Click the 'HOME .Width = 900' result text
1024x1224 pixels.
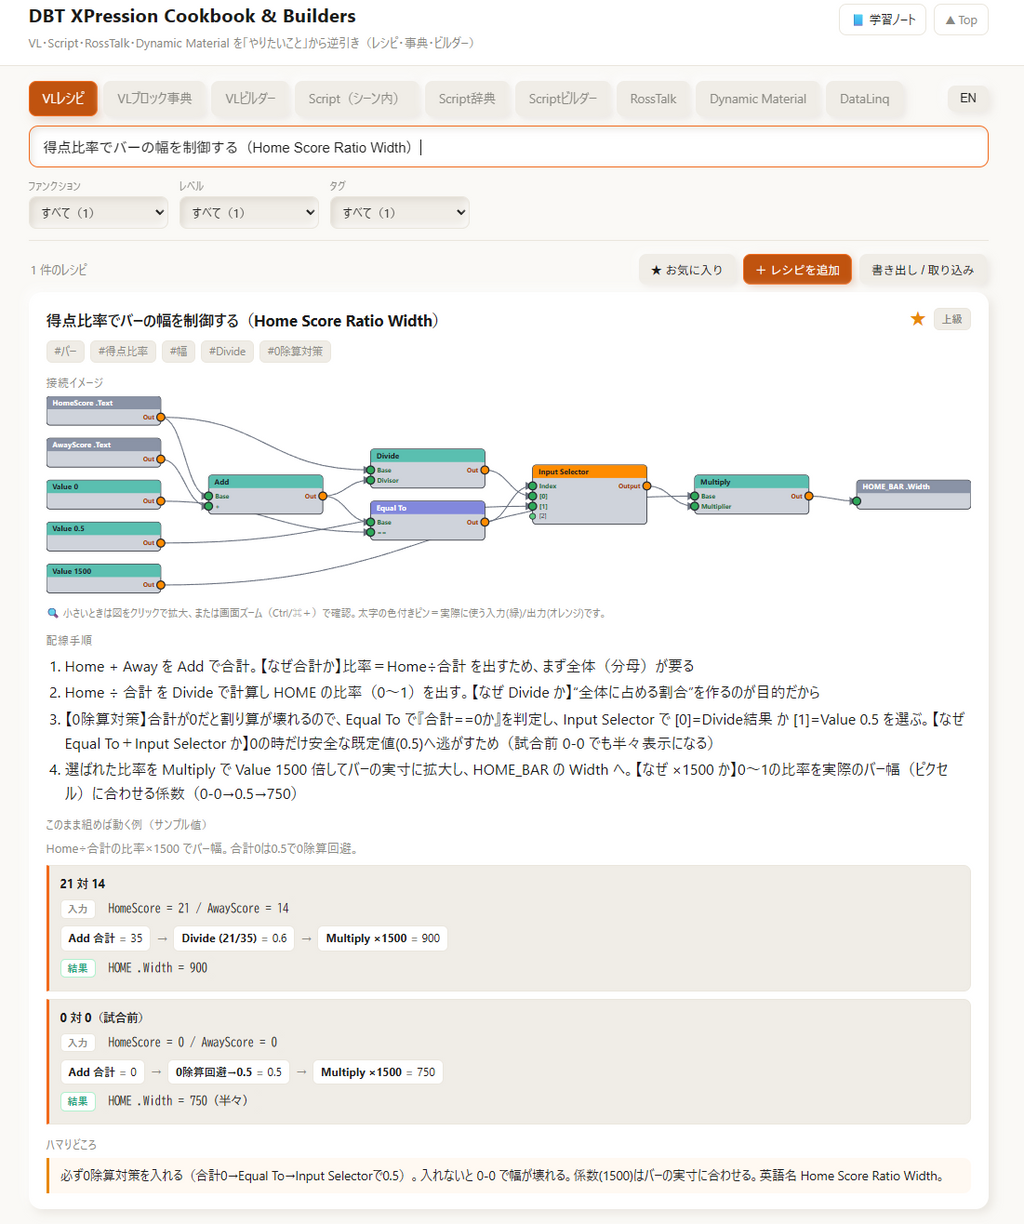(x=158, y=968)
